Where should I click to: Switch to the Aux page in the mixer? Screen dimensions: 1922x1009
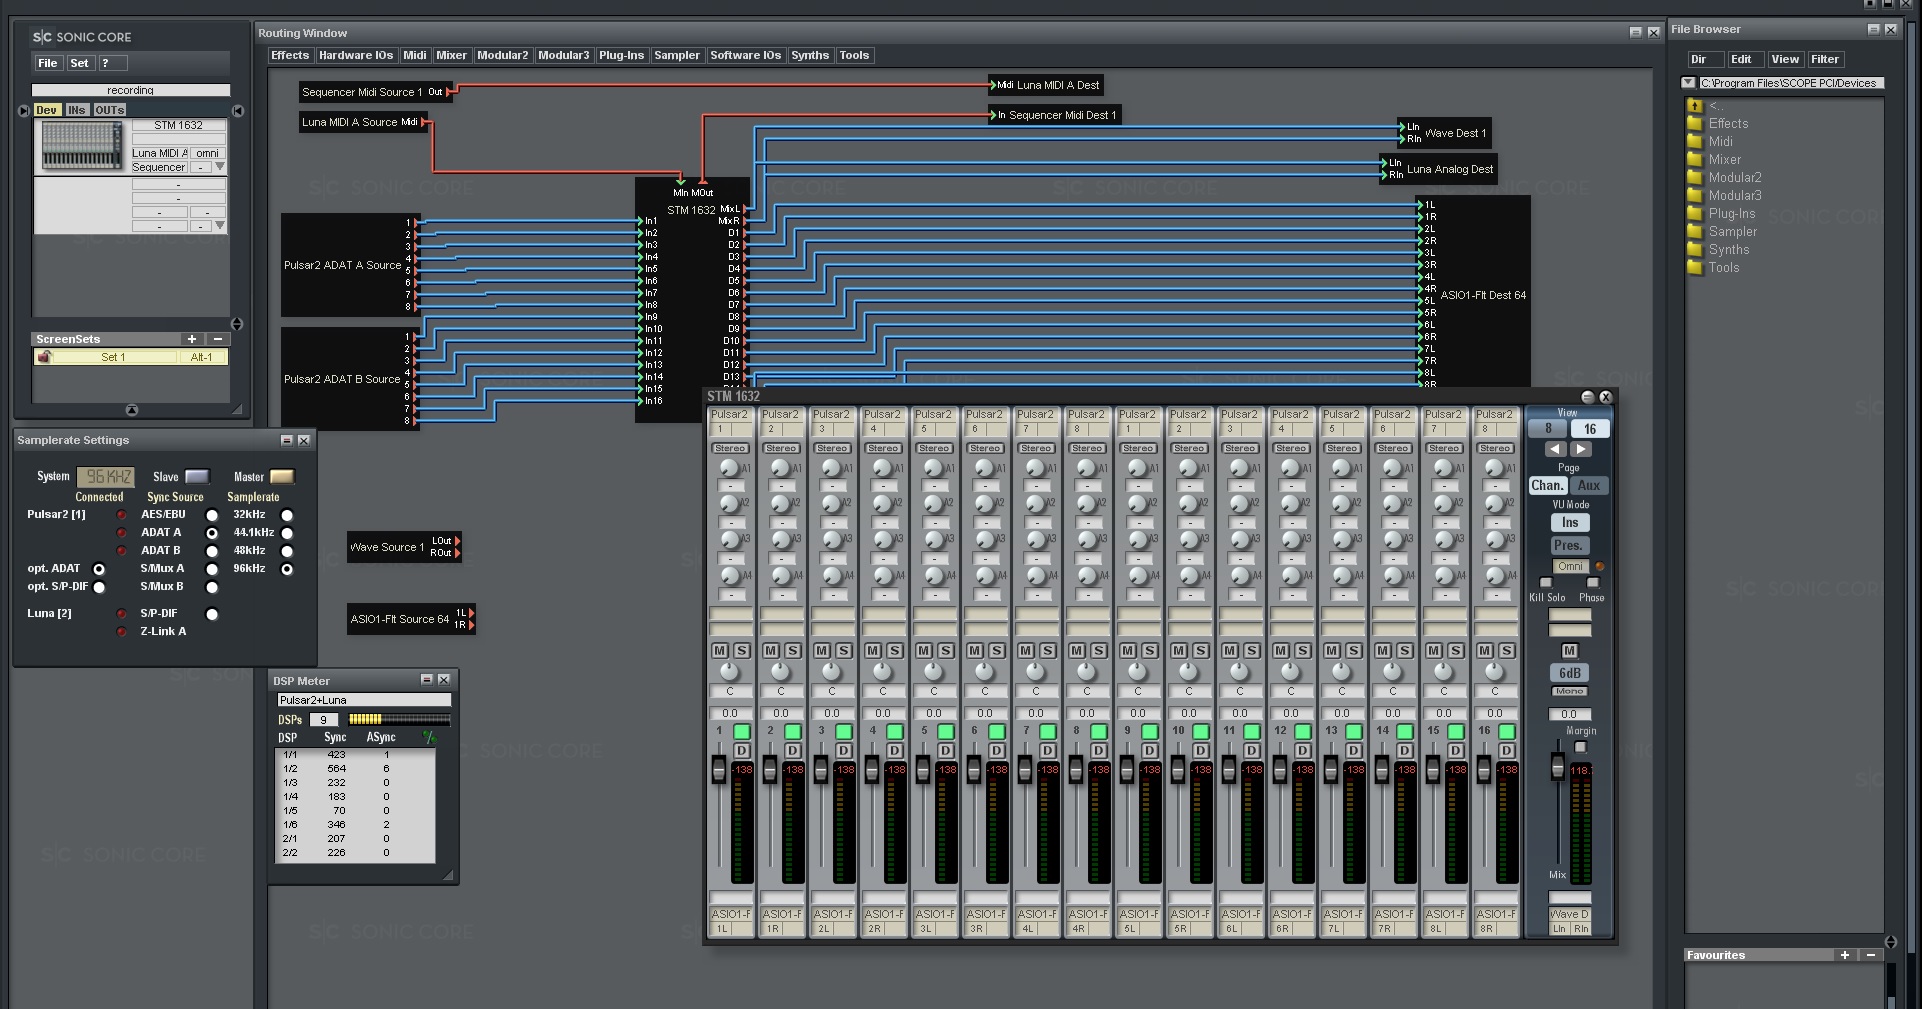click(x=1589, y=485)
